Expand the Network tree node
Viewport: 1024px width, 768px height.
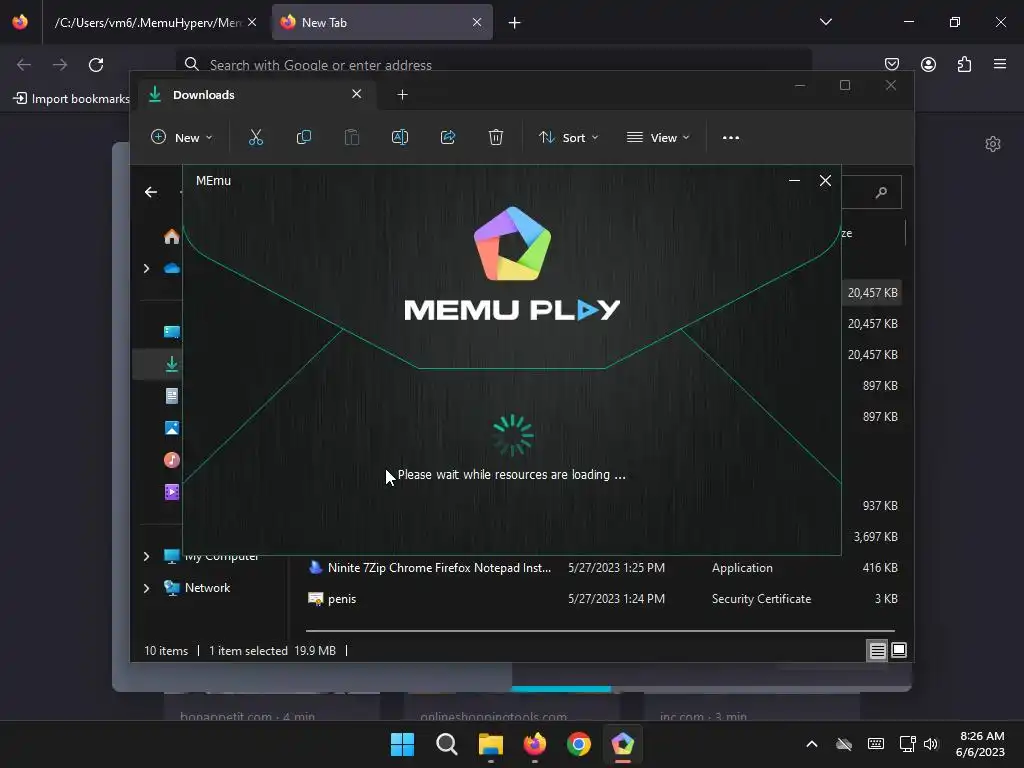tap(146, 588)
